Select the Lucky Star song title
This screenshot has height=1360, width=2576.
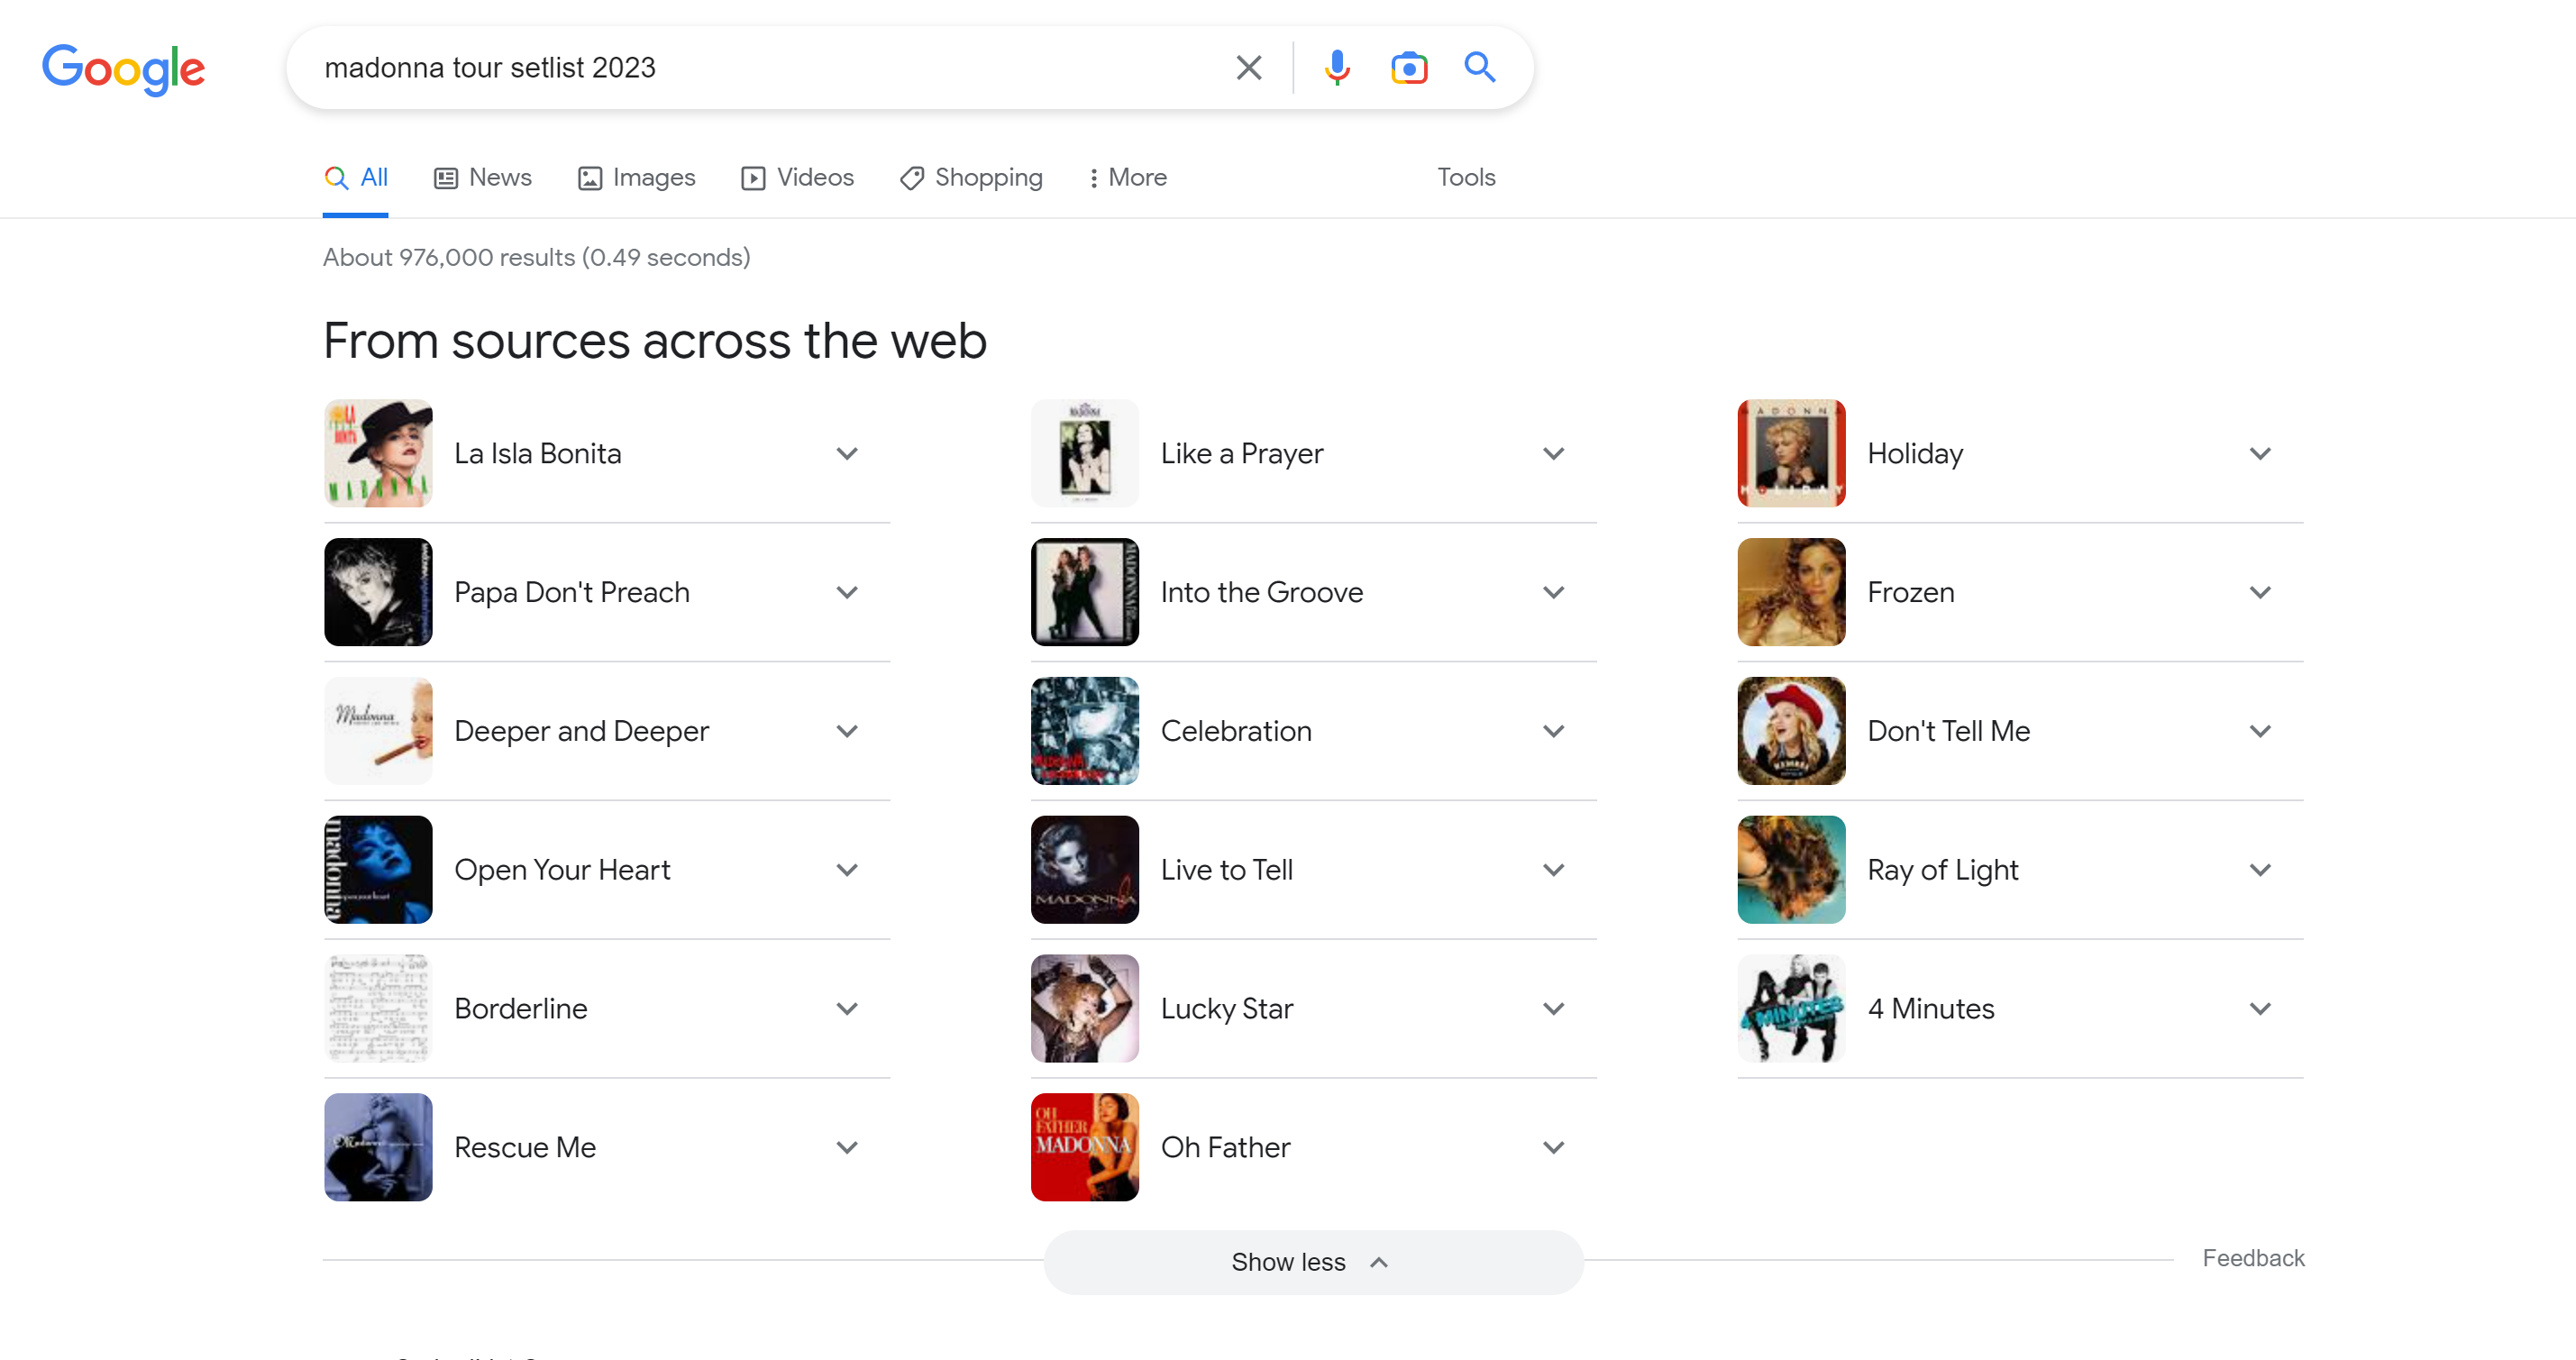pyautogui.click(x=1227, y=1011)
